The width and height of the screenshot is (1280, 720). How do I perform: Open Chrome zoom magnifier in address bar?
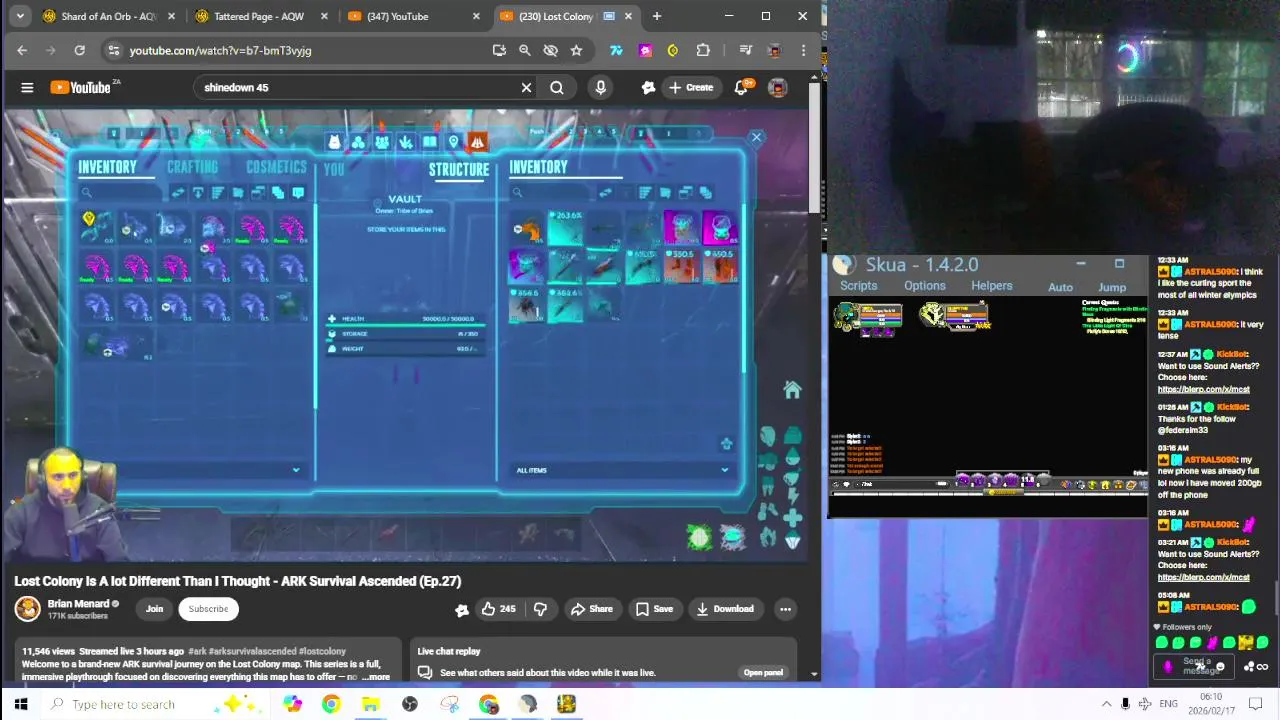point(524,50)
